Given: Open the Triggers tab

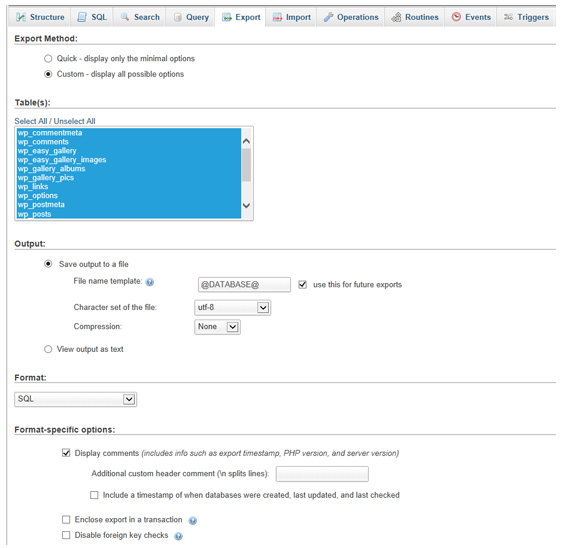Looking at the screenshot, I should pos(526,17).
